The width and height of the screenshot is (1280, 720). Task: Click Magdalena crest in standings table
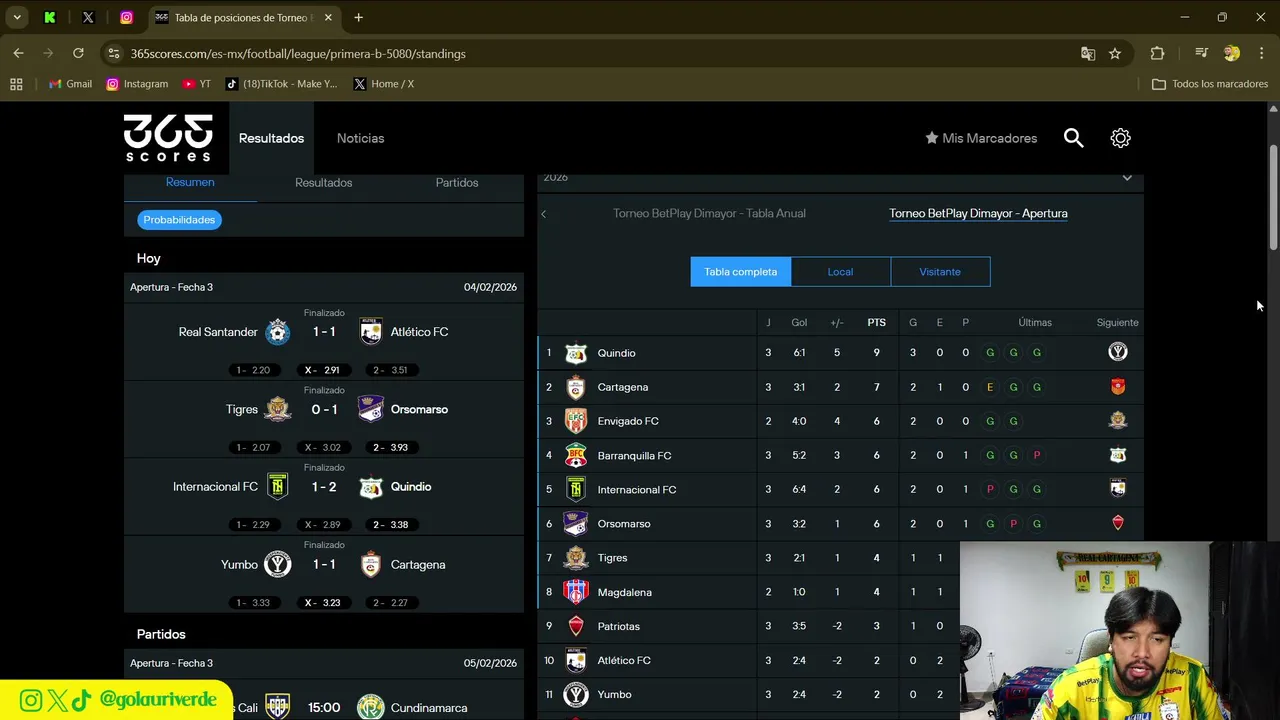(x=576, y=592)
